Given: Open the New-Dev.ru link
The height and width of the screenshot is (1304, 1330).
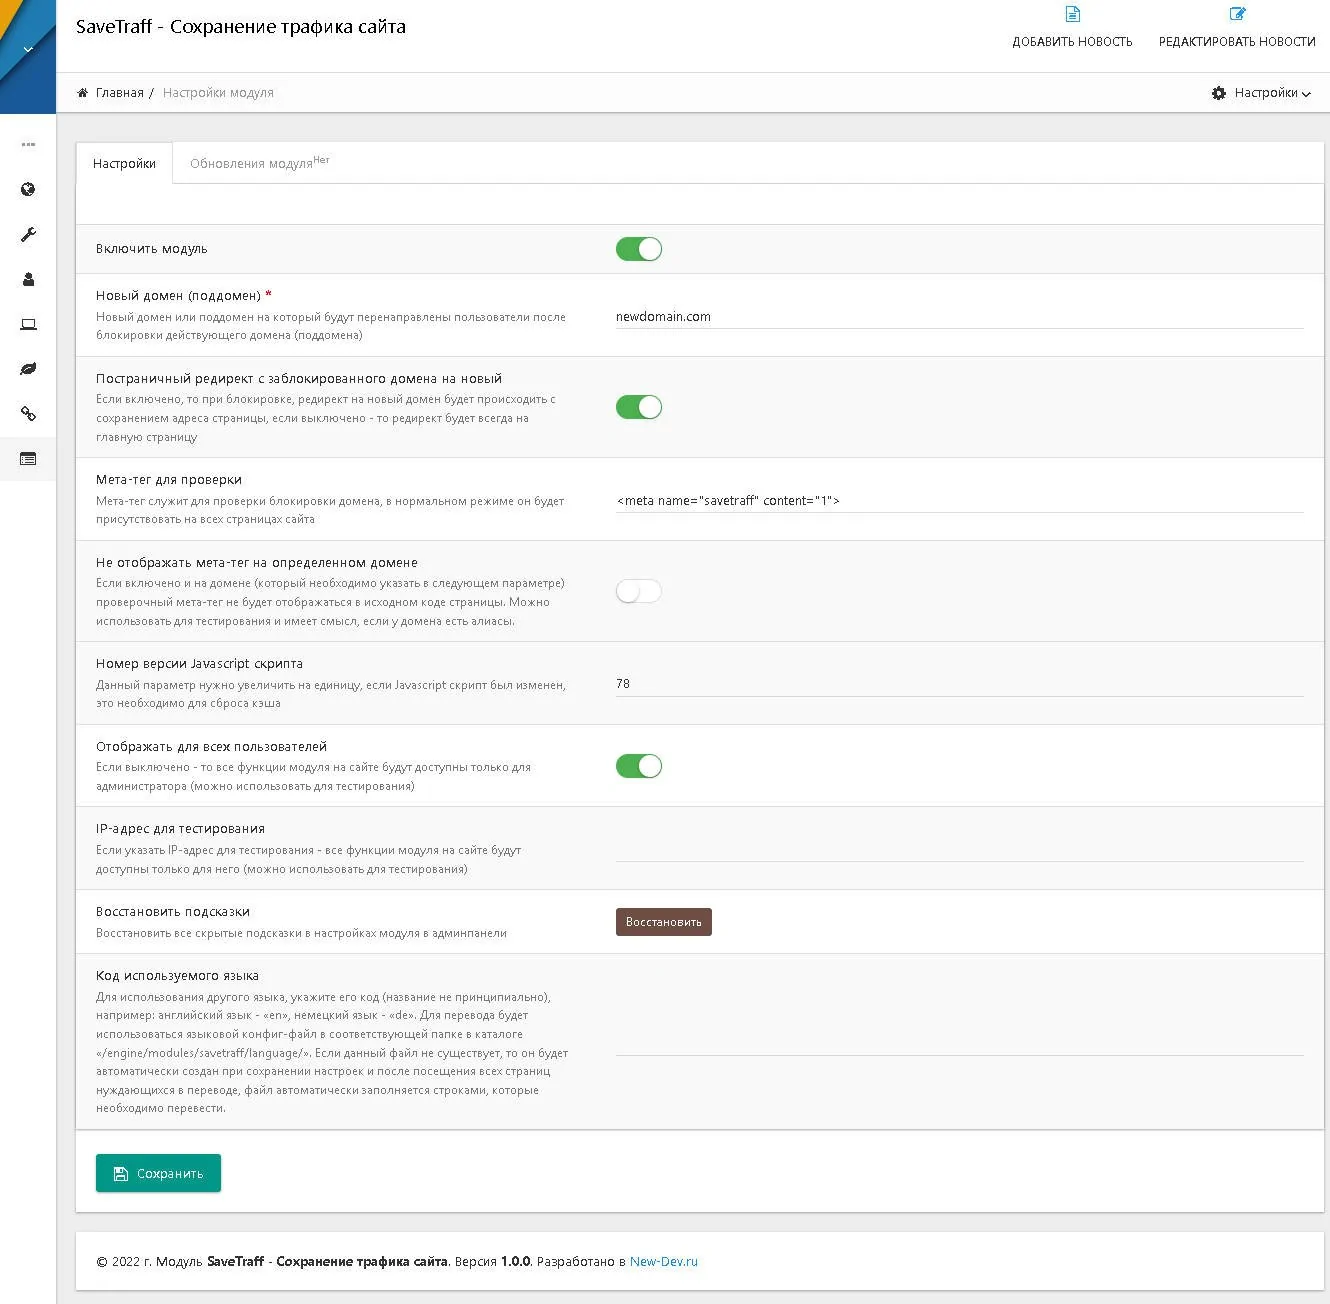Looking at the screenshot, I should click(664, 1261).
